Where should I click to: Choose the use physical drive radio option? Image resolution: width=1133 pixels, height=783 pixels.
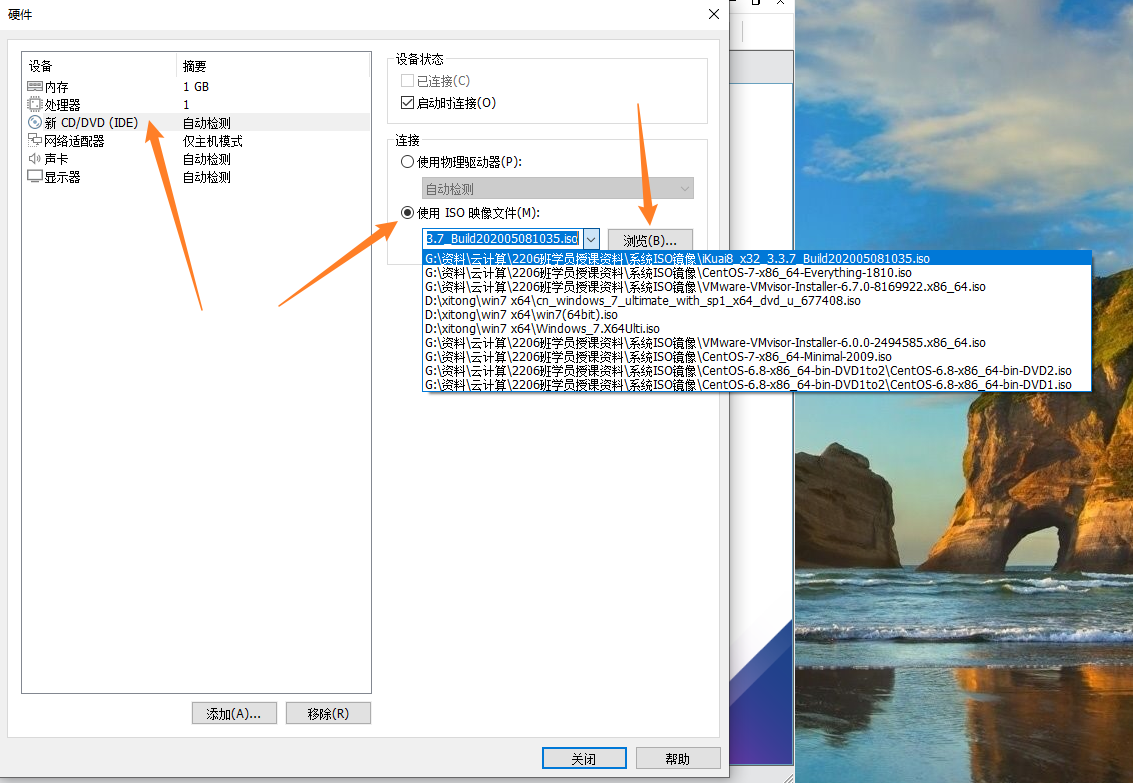click(407, 162)
